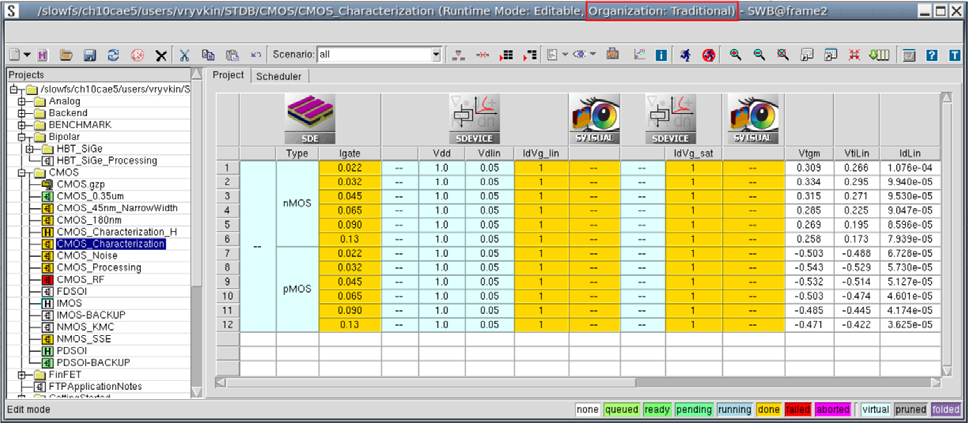Select the Project tab
The width and height of the screenshot is (968, 423).
tap(228, 76)
